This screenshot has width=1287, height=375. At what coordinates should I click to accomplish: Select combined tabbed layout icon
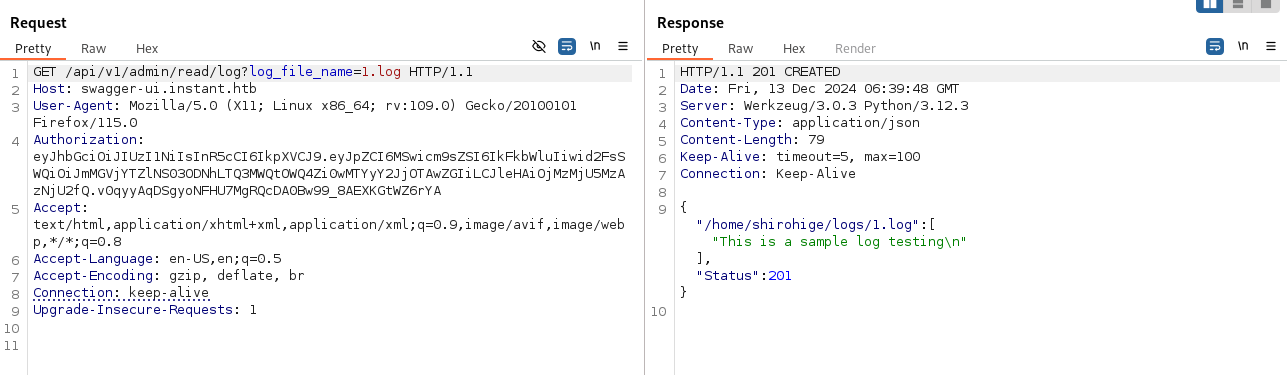click(x=1267, y=5)
